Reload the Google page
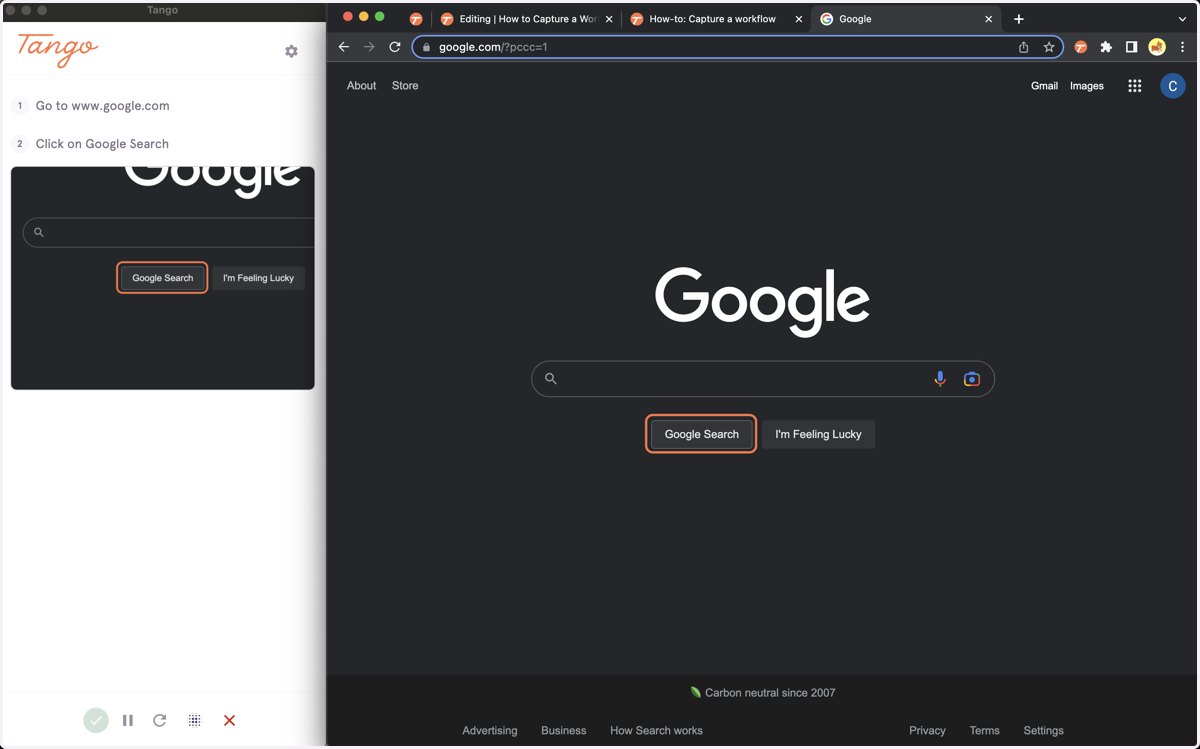Viewport: 1200px width, 749px height. click(x=395, y=47)
